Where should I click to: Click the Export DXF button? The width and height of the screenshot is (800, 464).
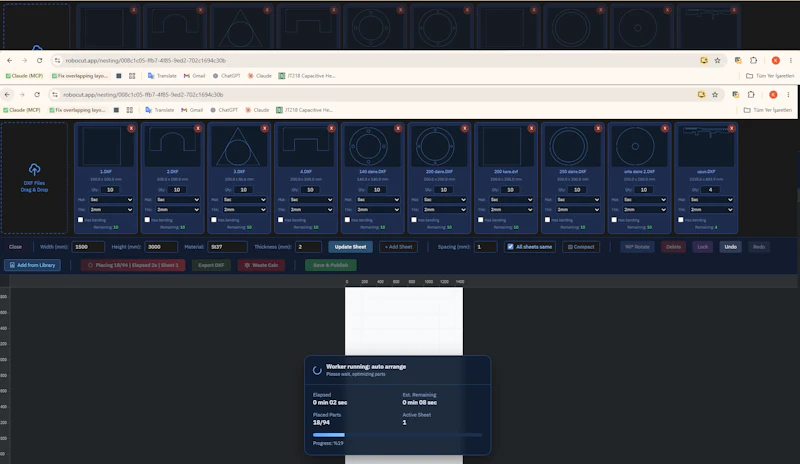click(x=211, y=265)
